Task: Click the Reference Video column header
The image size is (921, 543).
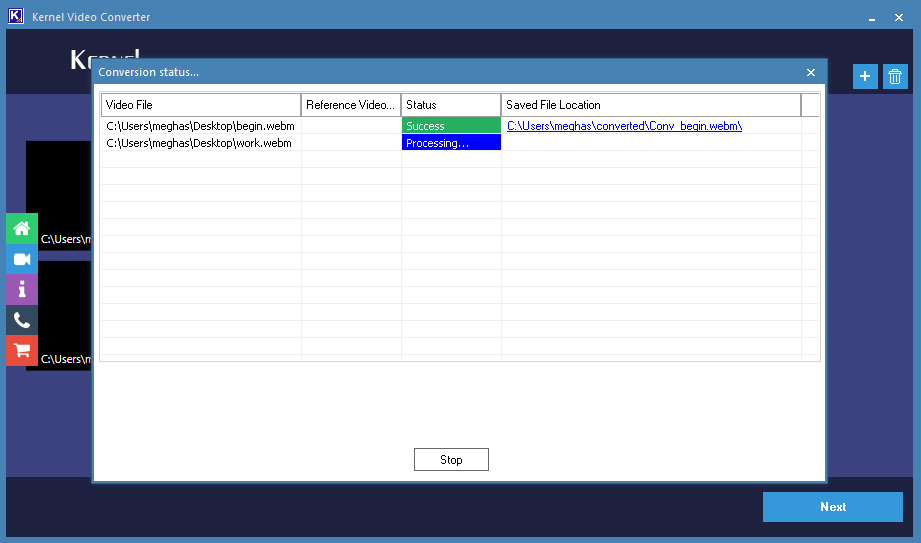Action: [351, 105]
